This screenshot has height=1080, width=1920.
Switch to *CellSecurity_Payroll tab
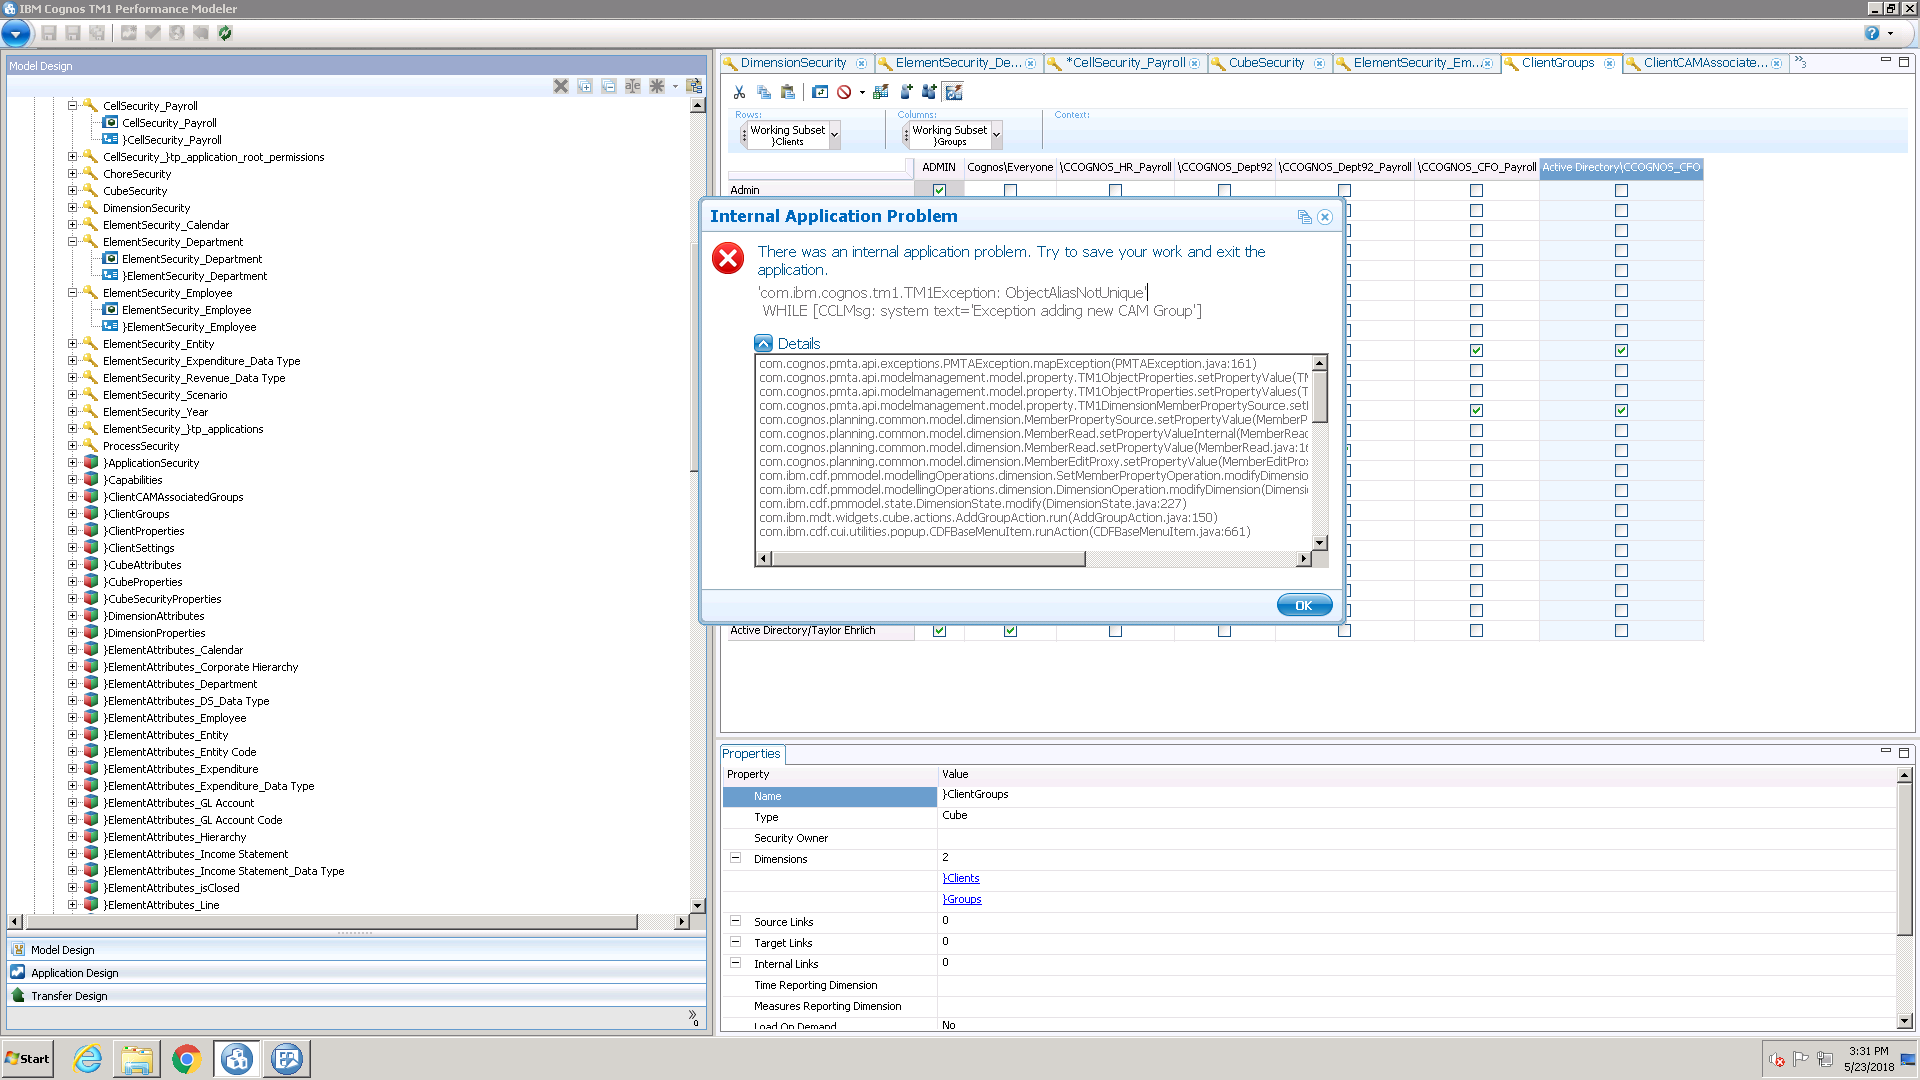1125,63
